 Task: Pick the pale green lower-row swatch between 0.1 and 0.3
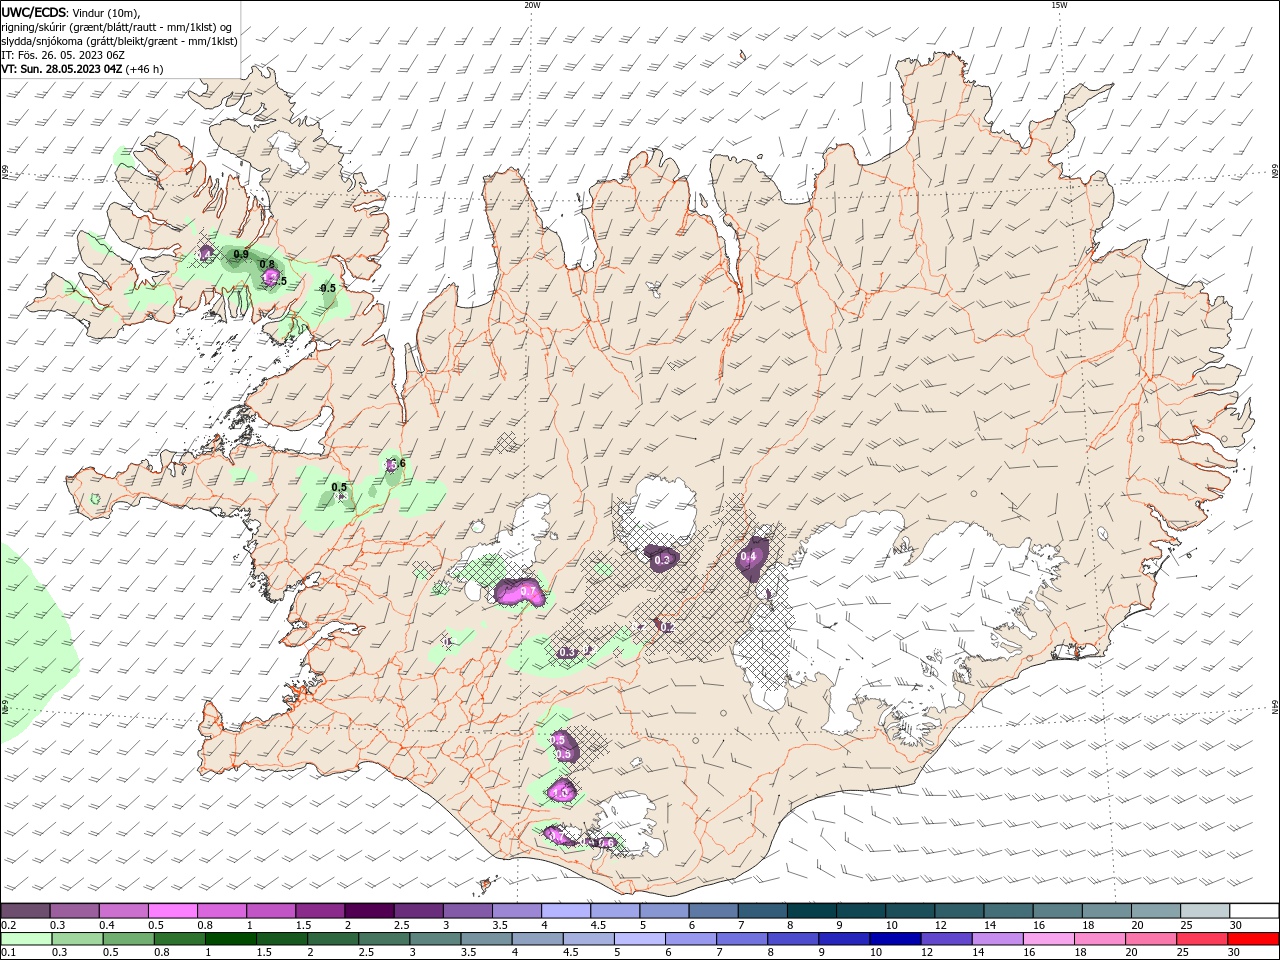click(x=26, y=939)
